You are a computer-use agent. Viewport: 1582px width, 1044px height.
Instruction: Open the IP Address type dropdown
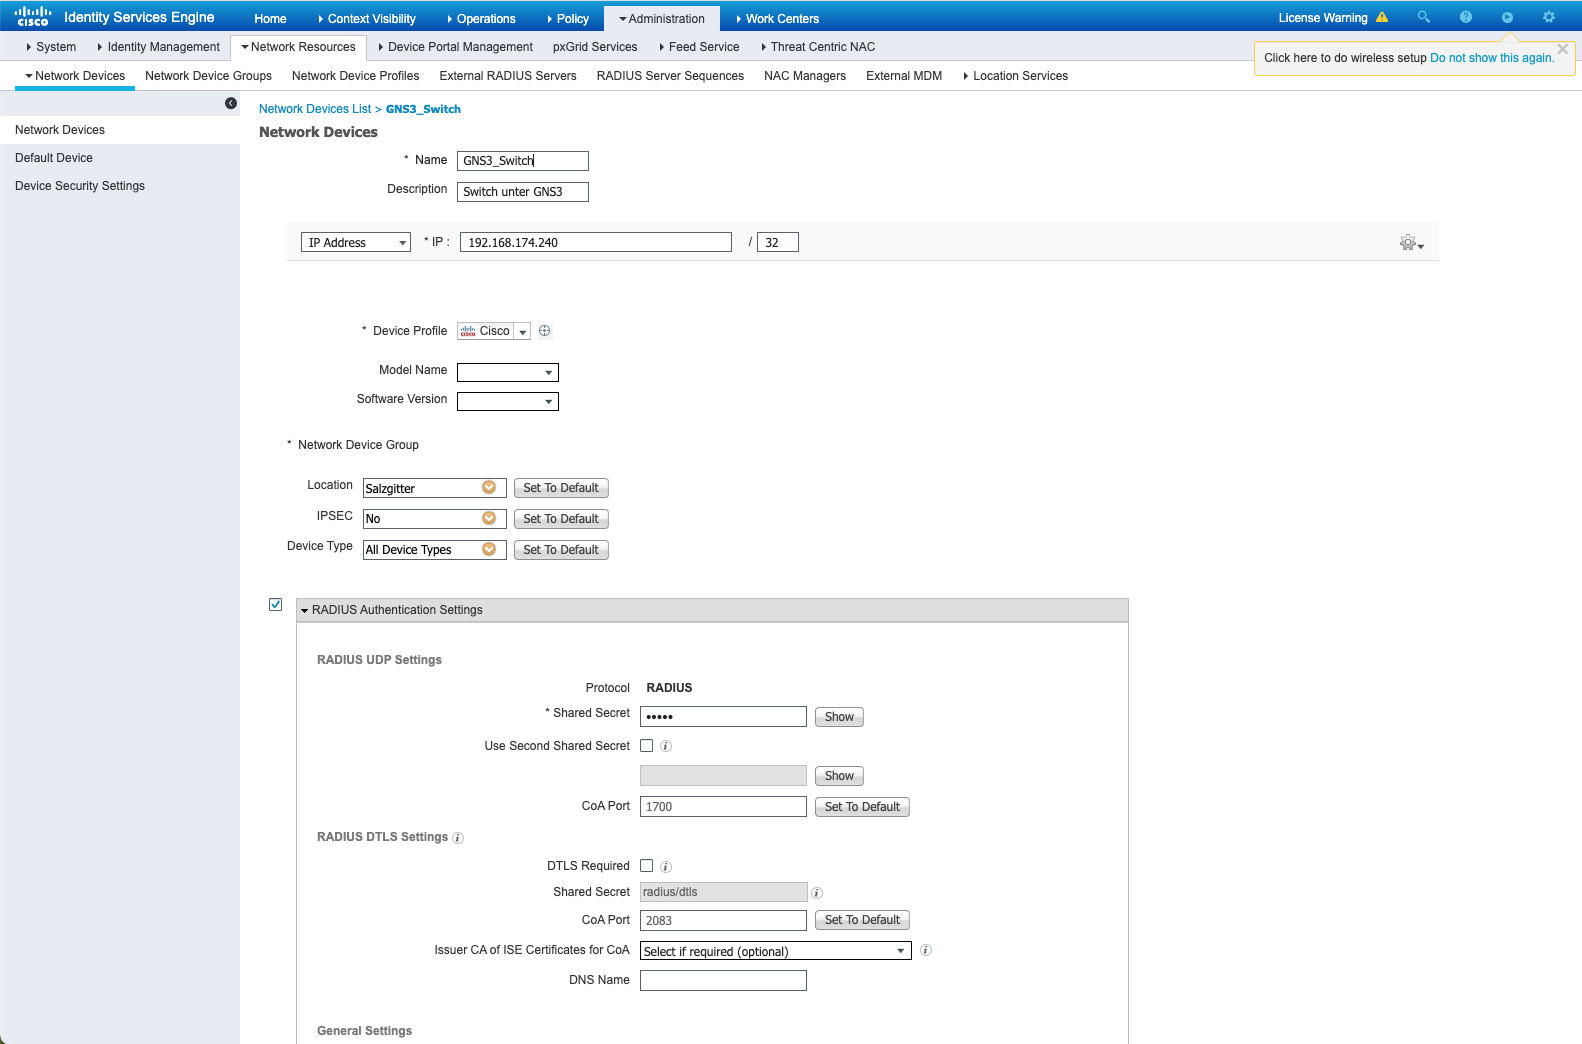356,243
